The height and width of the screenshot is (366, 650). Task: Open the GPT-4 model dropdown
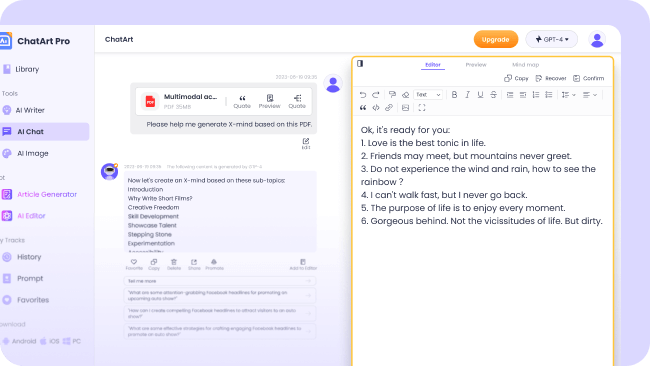551,39
